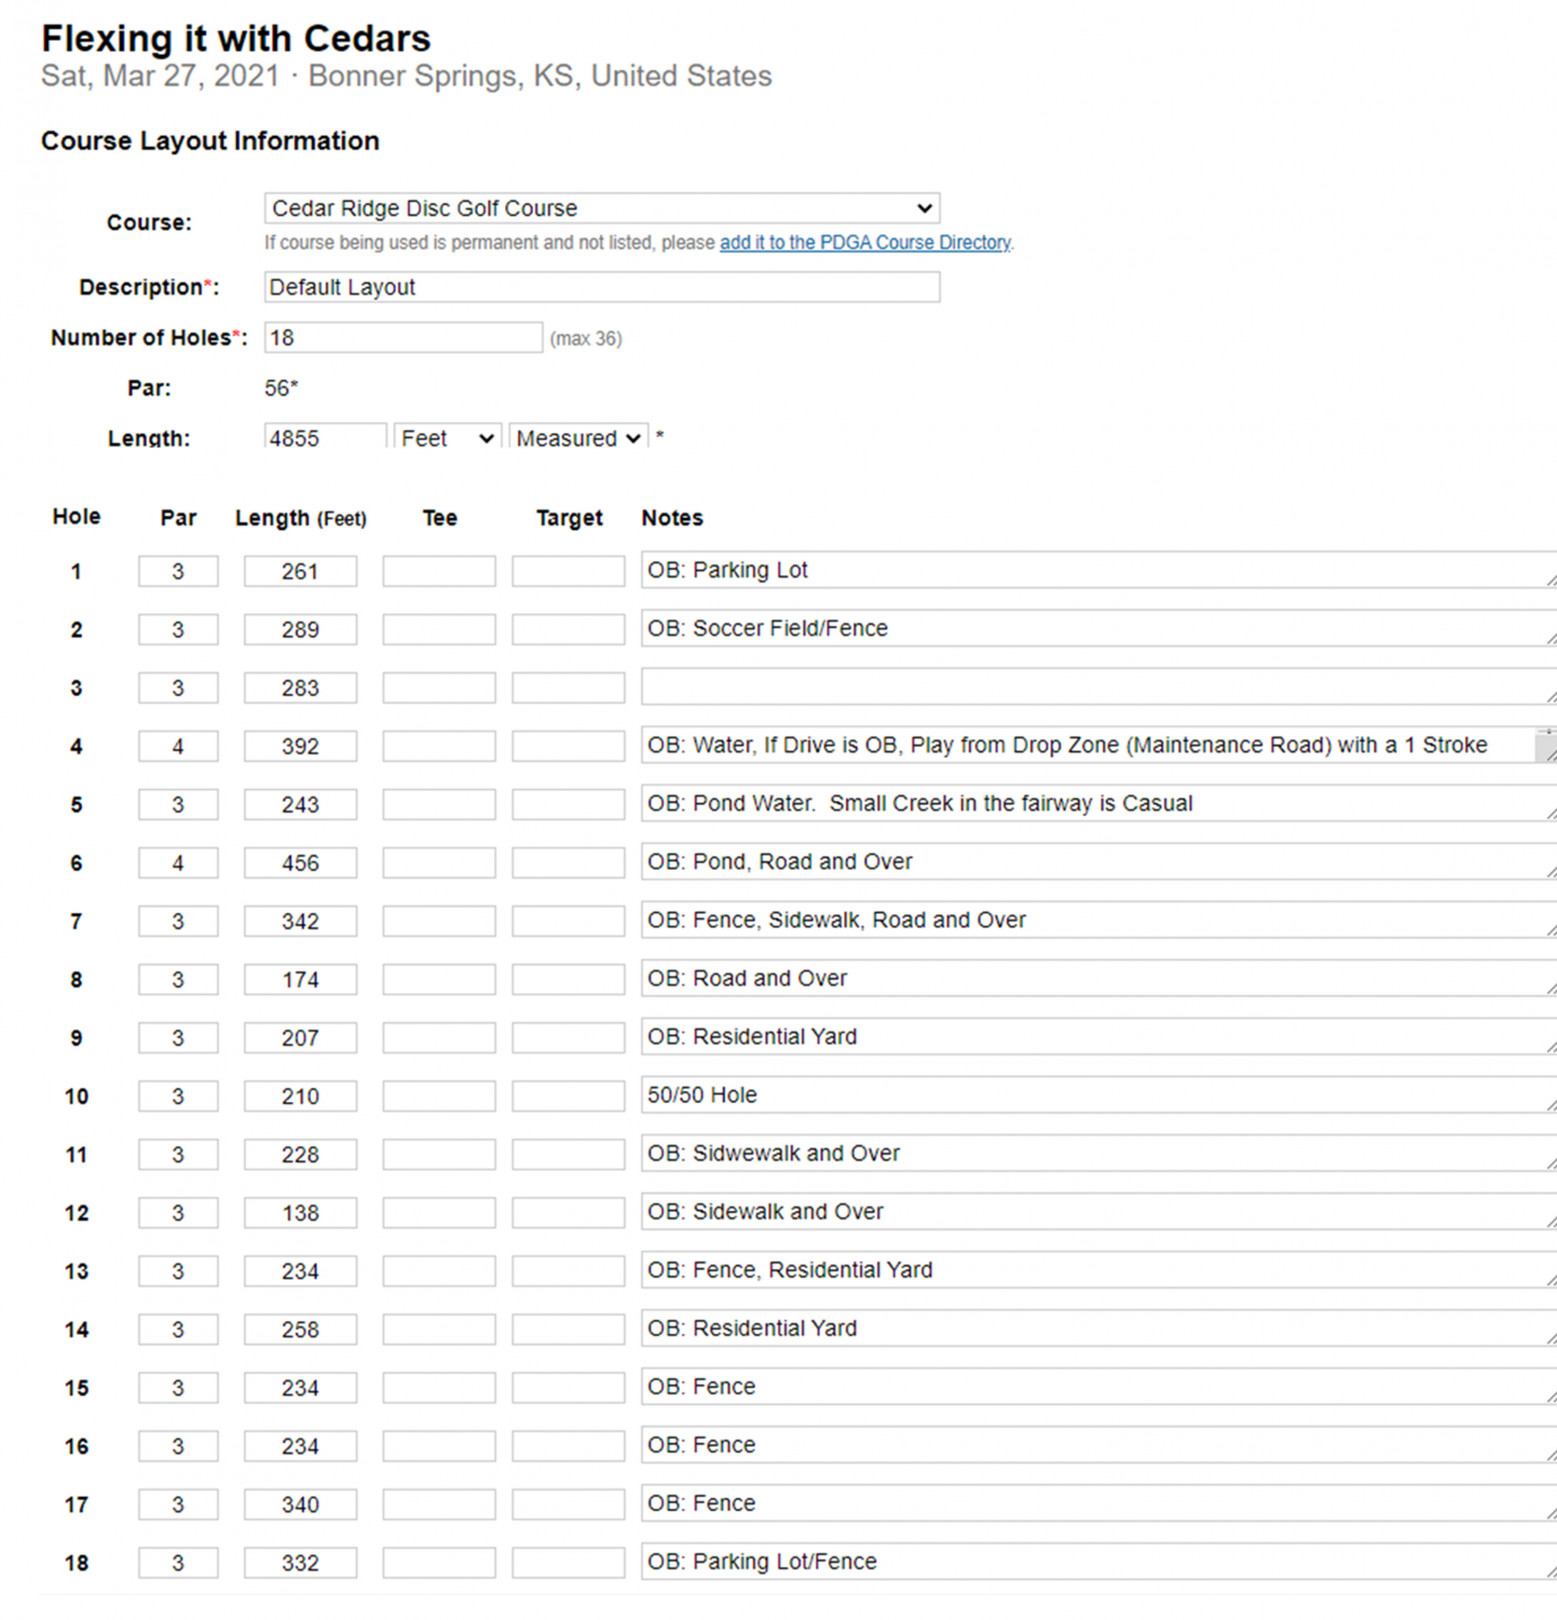Click the hole 16 notes OB: Fence
This screenshot has width=1557, height=1620.
click(1098, 1445)
